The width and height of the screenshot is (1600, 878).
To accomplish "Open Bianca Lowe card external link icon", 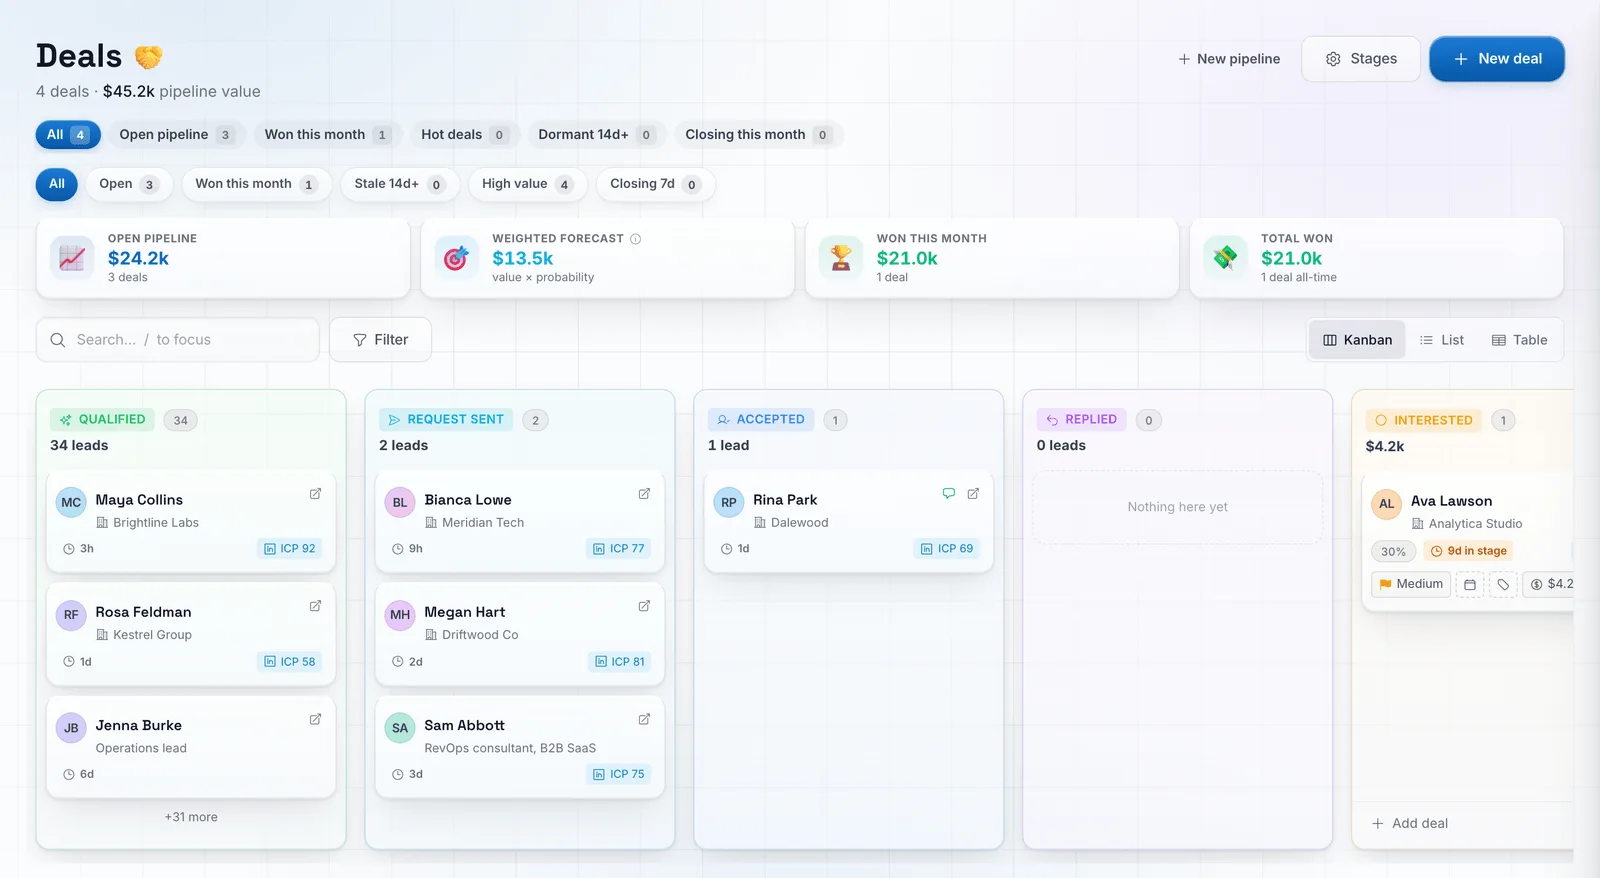I will (x=644, y=494).
